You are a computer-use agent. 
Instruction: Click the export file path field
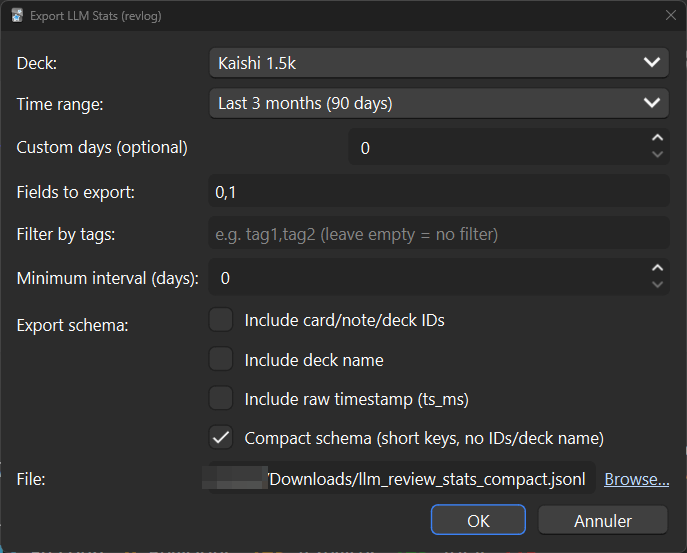(400, 479)
